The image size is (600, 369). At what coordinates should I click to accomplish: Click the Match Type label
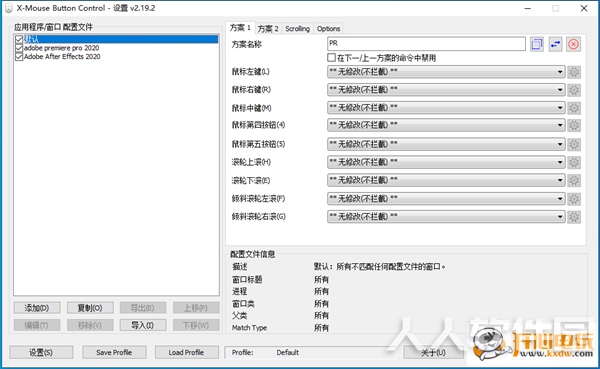(249, 328)
